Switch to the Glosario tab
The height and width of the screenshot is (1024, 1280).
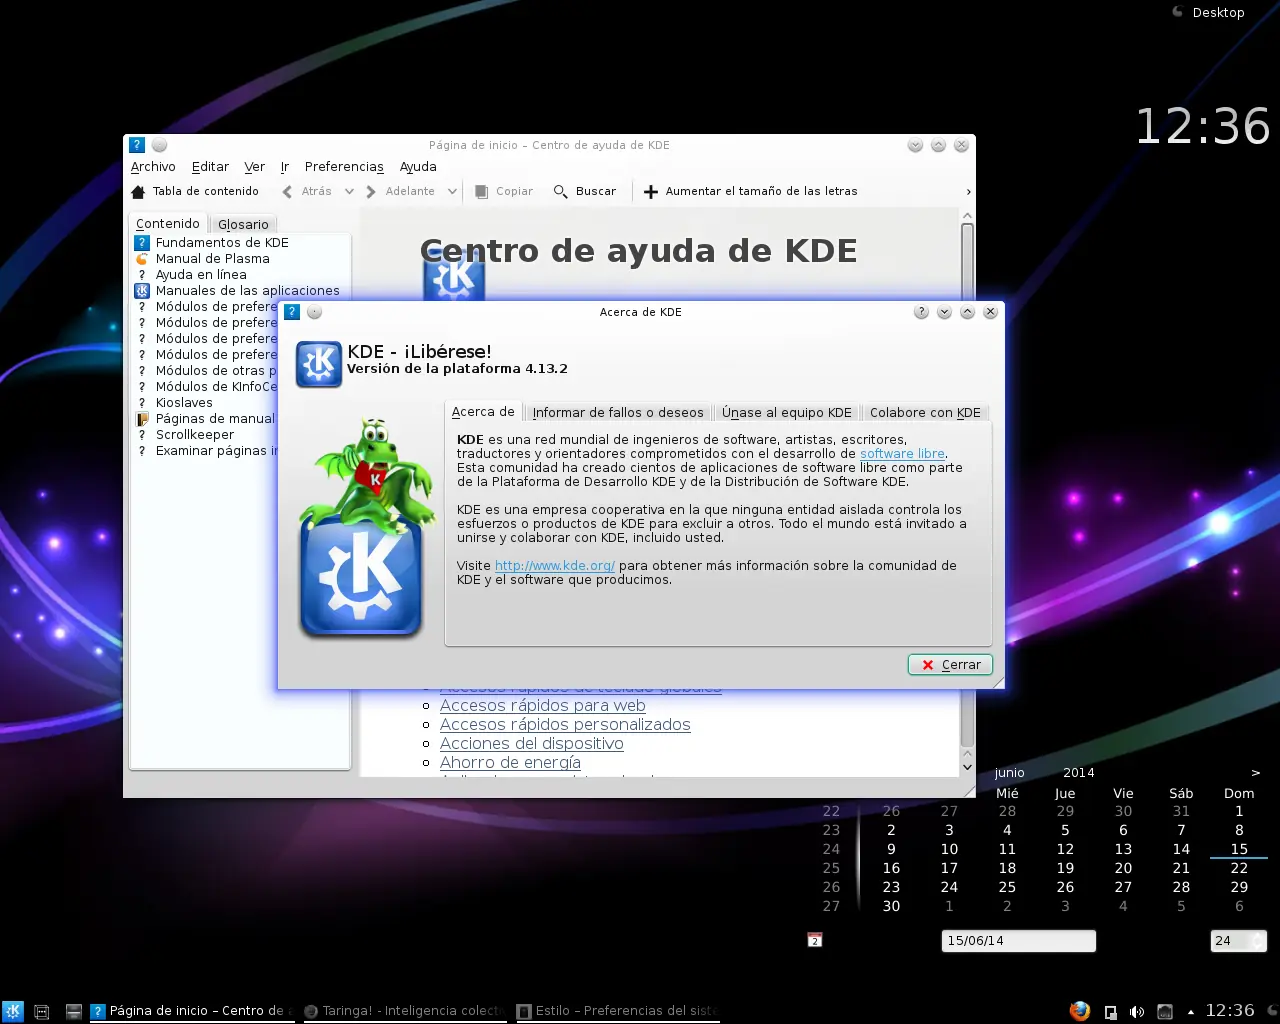click(243, 225)
